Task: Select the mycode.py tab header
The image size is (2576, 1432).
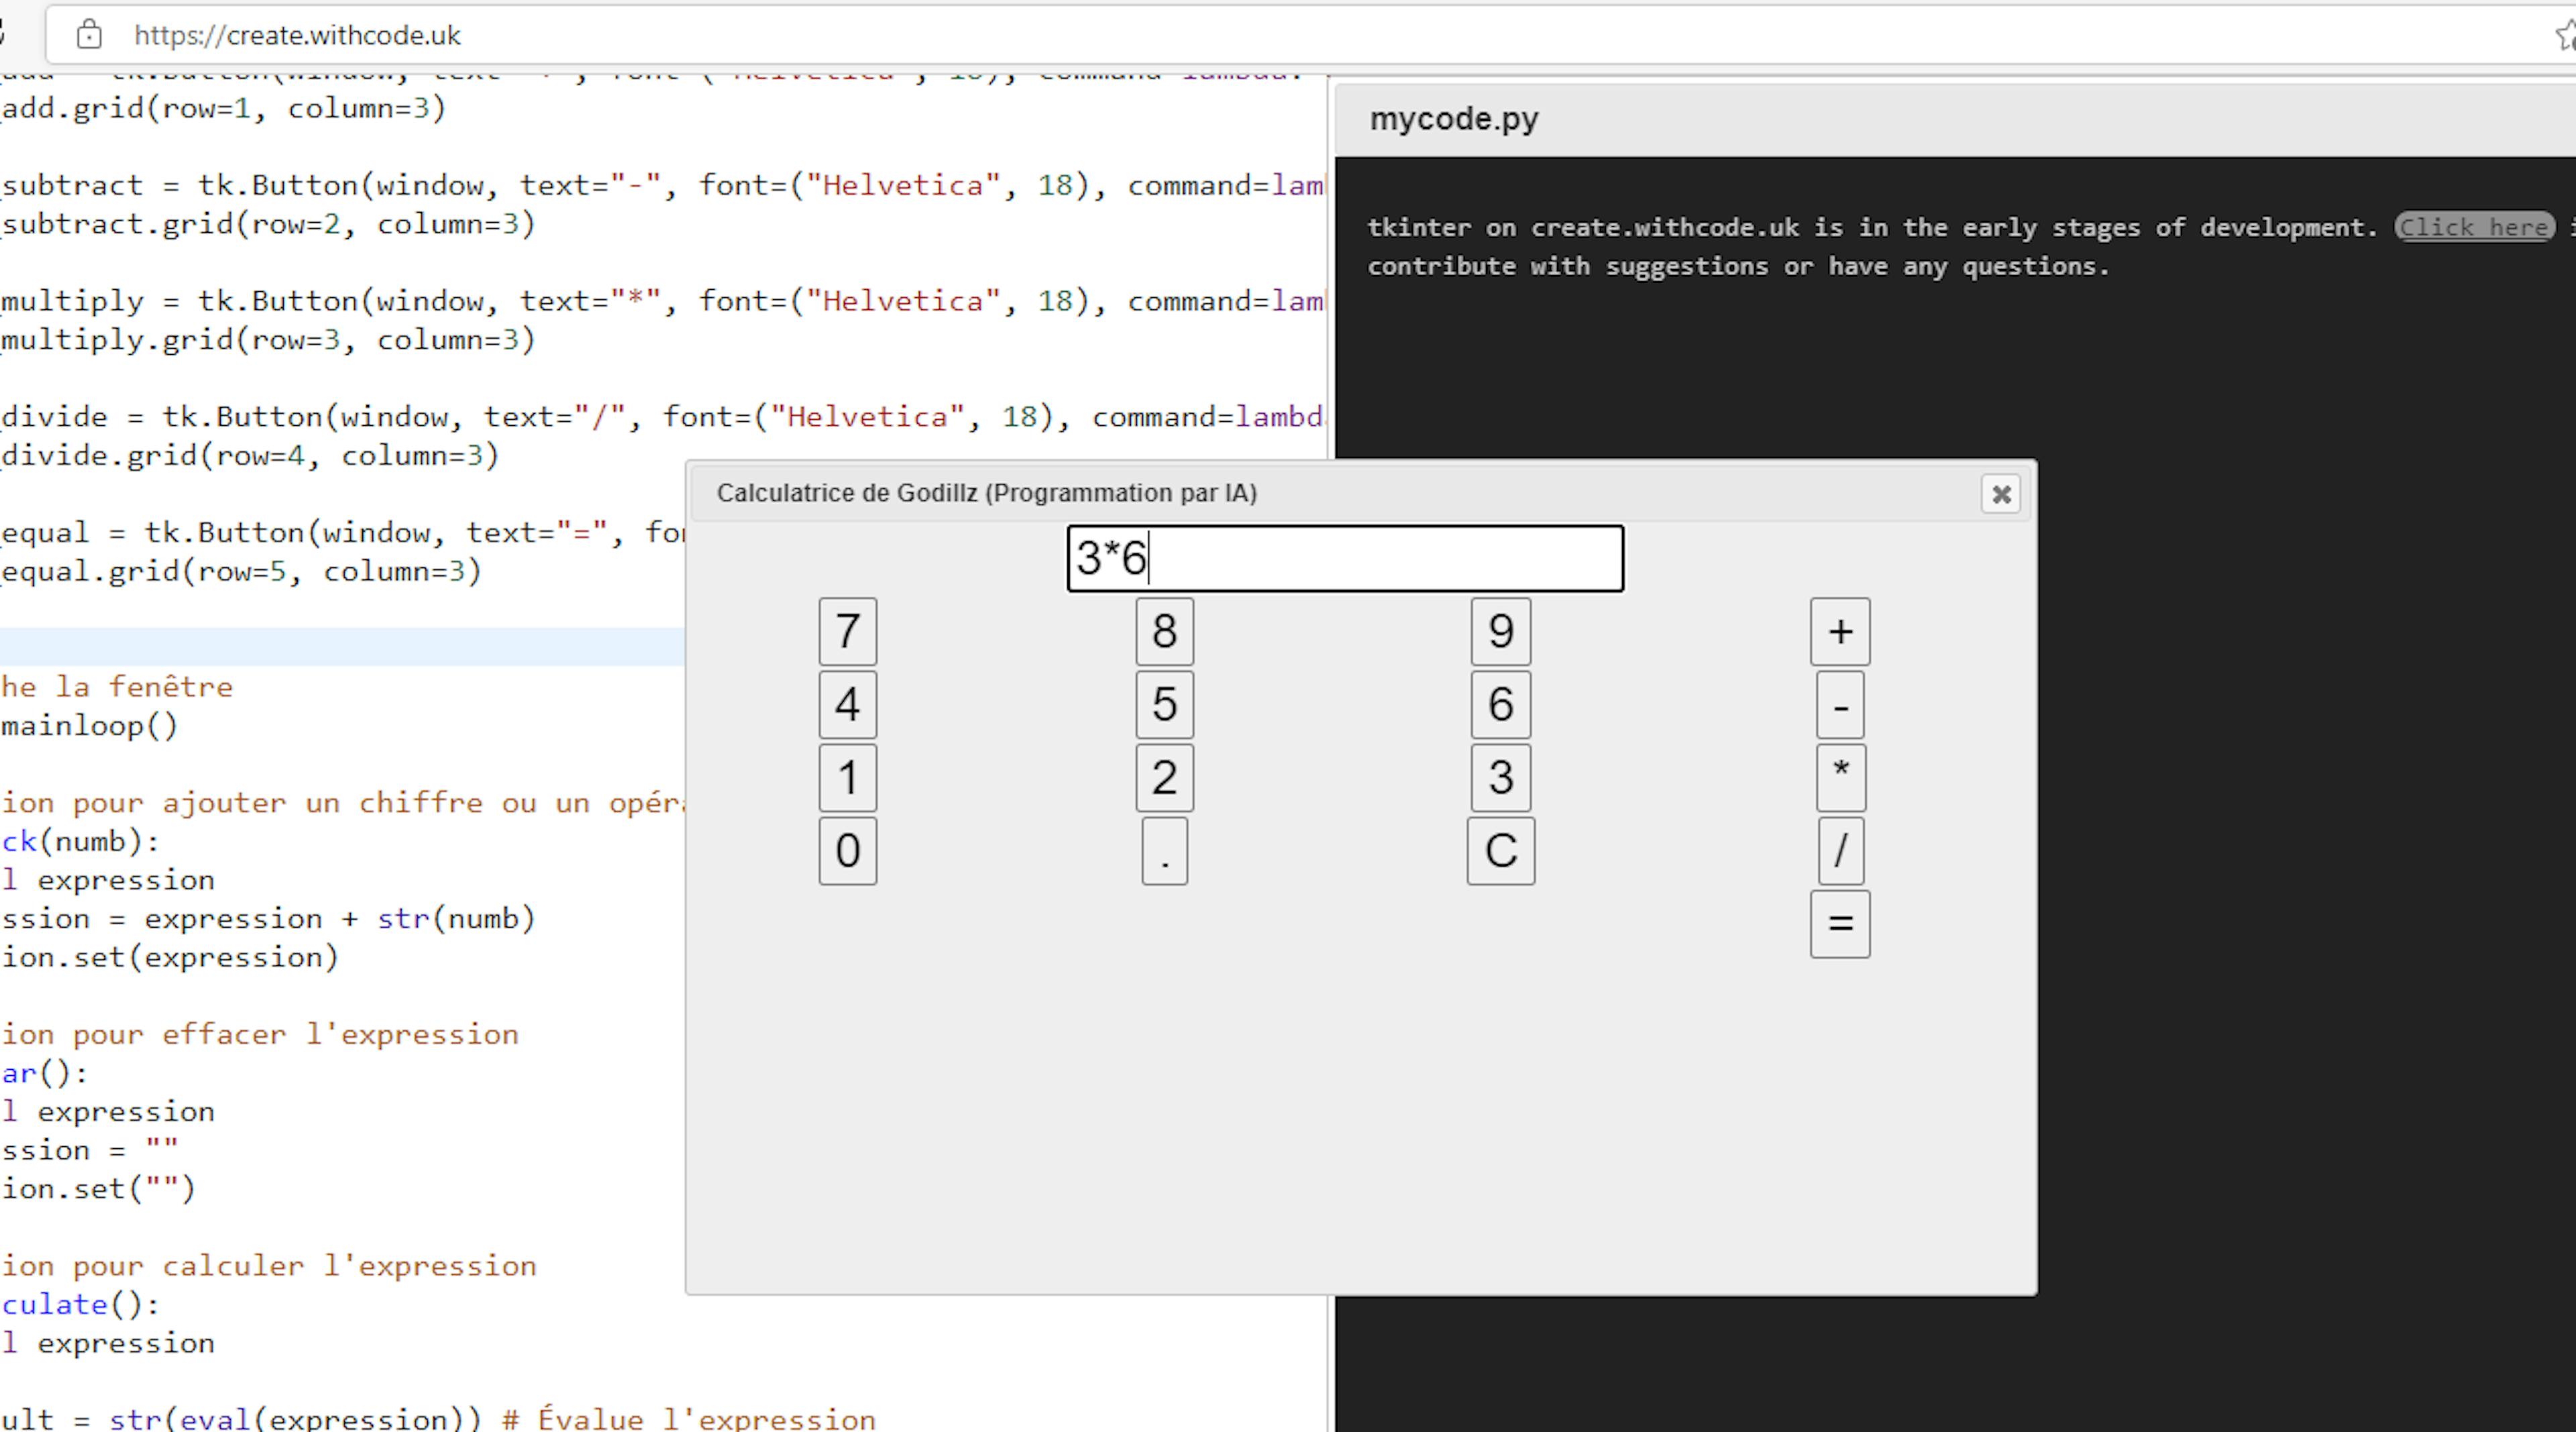Action: 1453,119
